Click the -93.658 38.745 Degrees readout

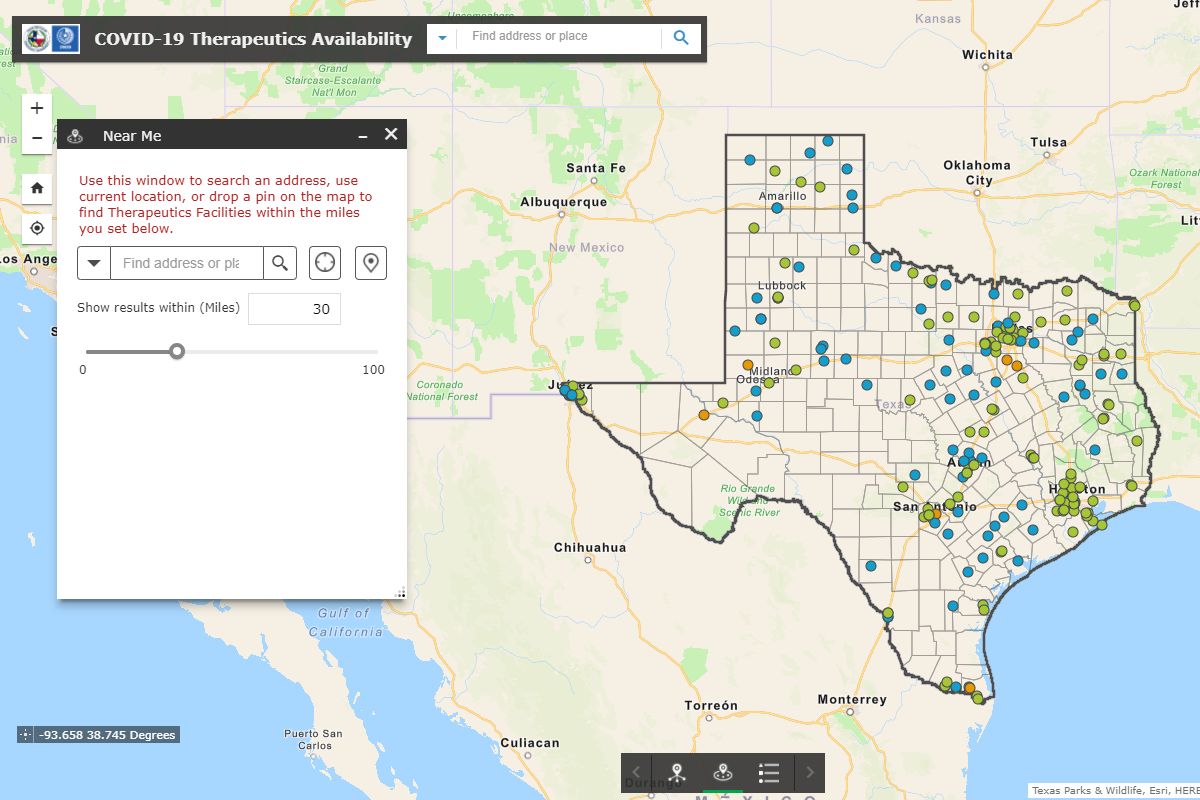click(x=107, y=735)
